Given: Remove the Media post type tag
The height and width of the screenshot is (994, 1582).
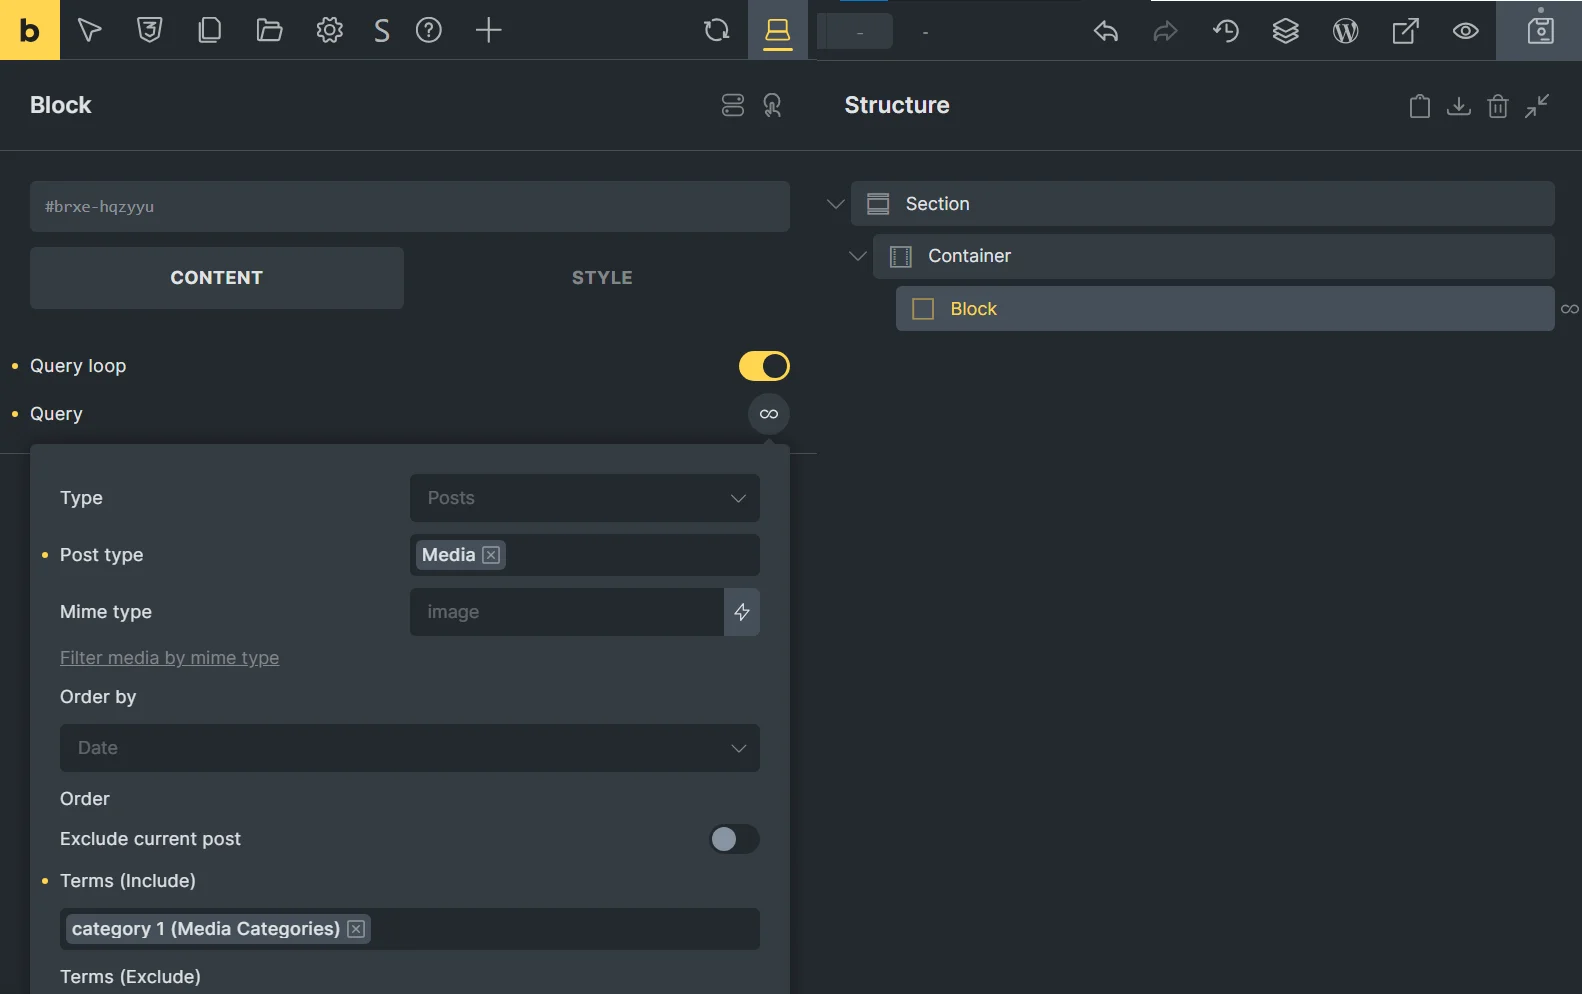Looking at the screenshot, I should [x=491, y=555].
